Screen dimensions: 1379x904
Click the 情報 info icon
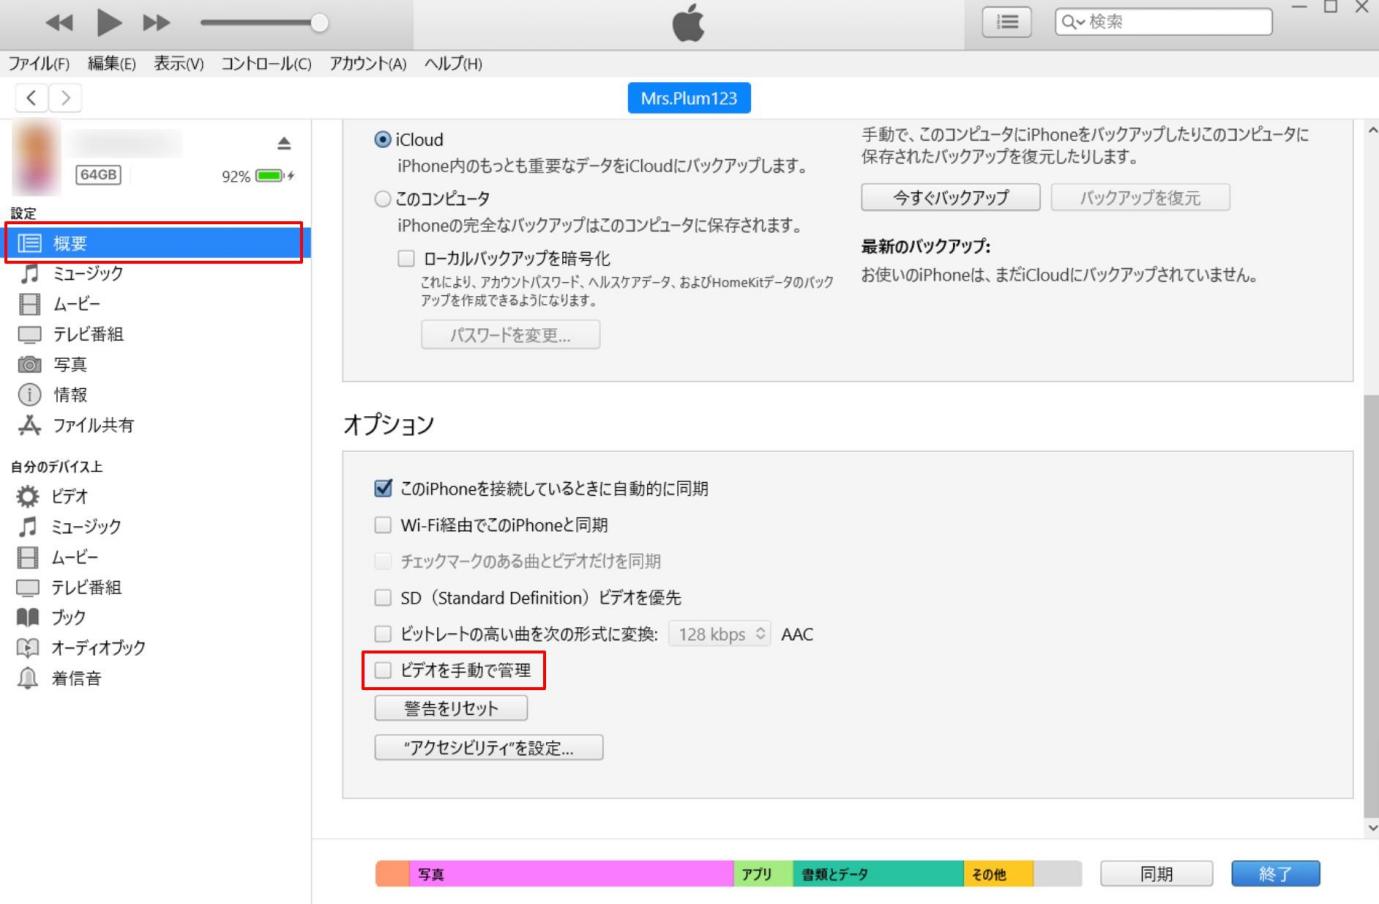[x=30, y=394]
